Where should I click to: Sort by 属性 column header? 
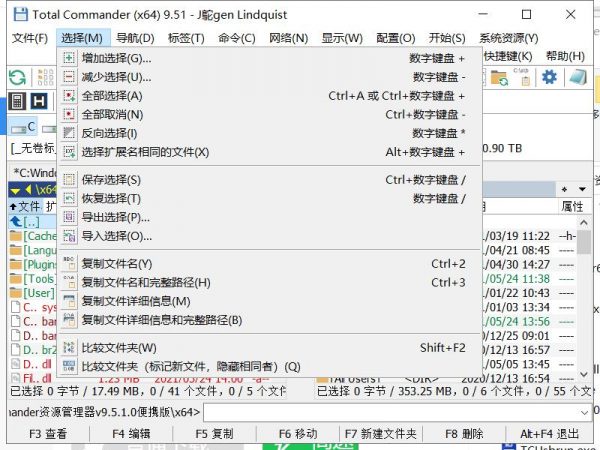click(573, 207)
